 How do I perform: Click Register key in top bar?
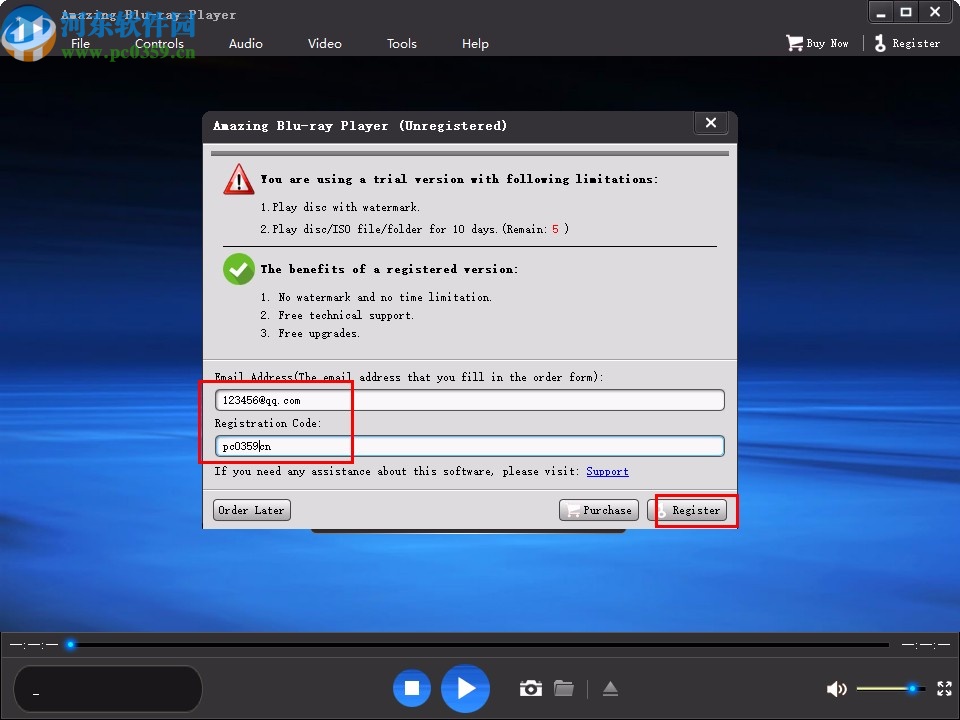point(907,43)
